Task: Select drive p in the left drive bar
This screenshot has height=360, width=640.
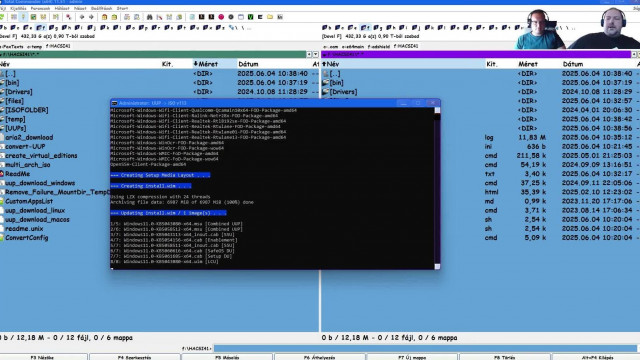Action: (x=143, y=28)
